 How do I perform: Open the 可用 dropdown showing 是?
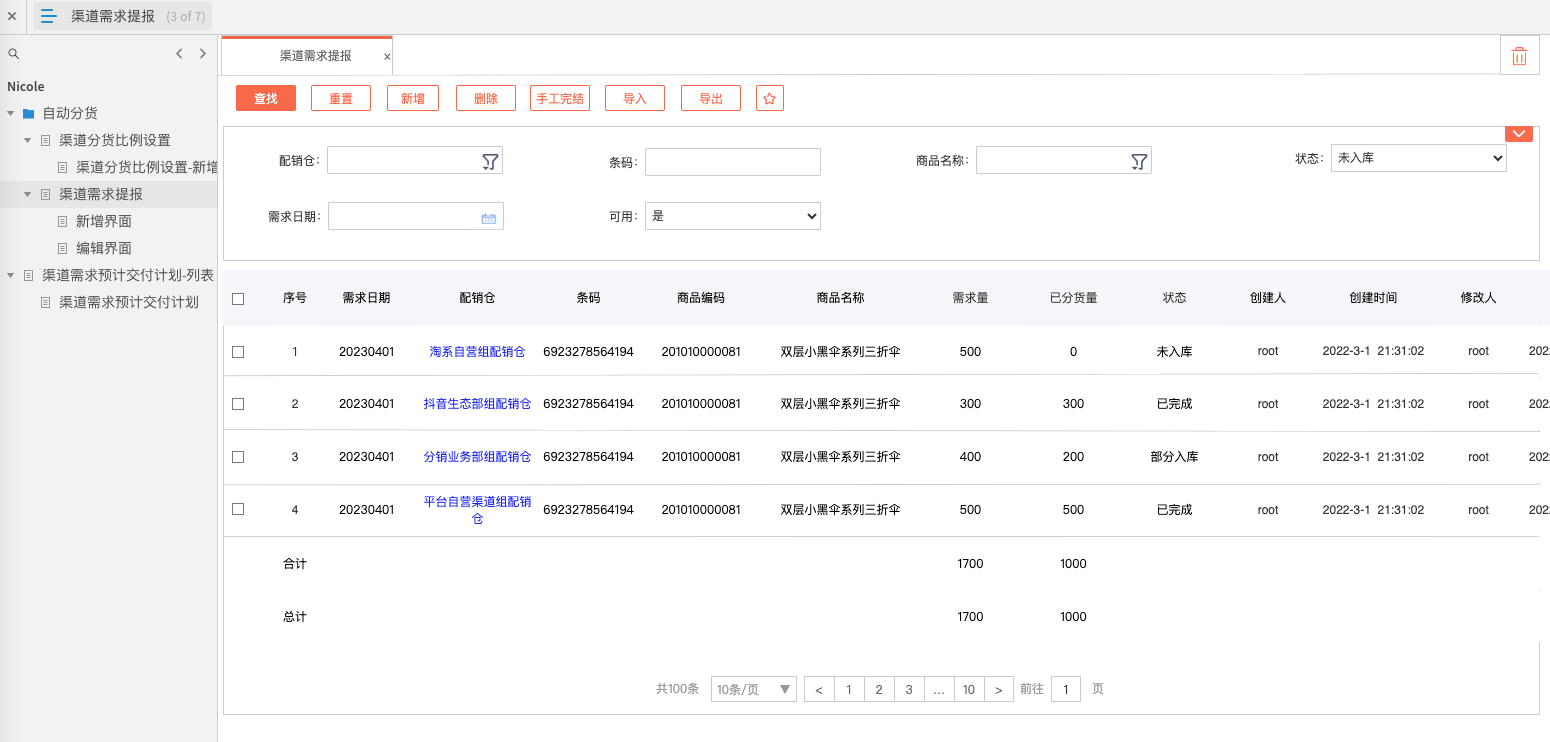coord(732,216)
